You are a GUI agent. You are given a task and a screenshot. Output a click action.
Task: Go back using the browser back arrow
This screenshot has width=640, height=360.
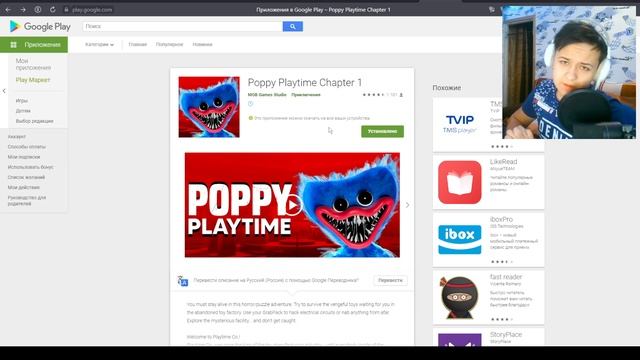8,9
